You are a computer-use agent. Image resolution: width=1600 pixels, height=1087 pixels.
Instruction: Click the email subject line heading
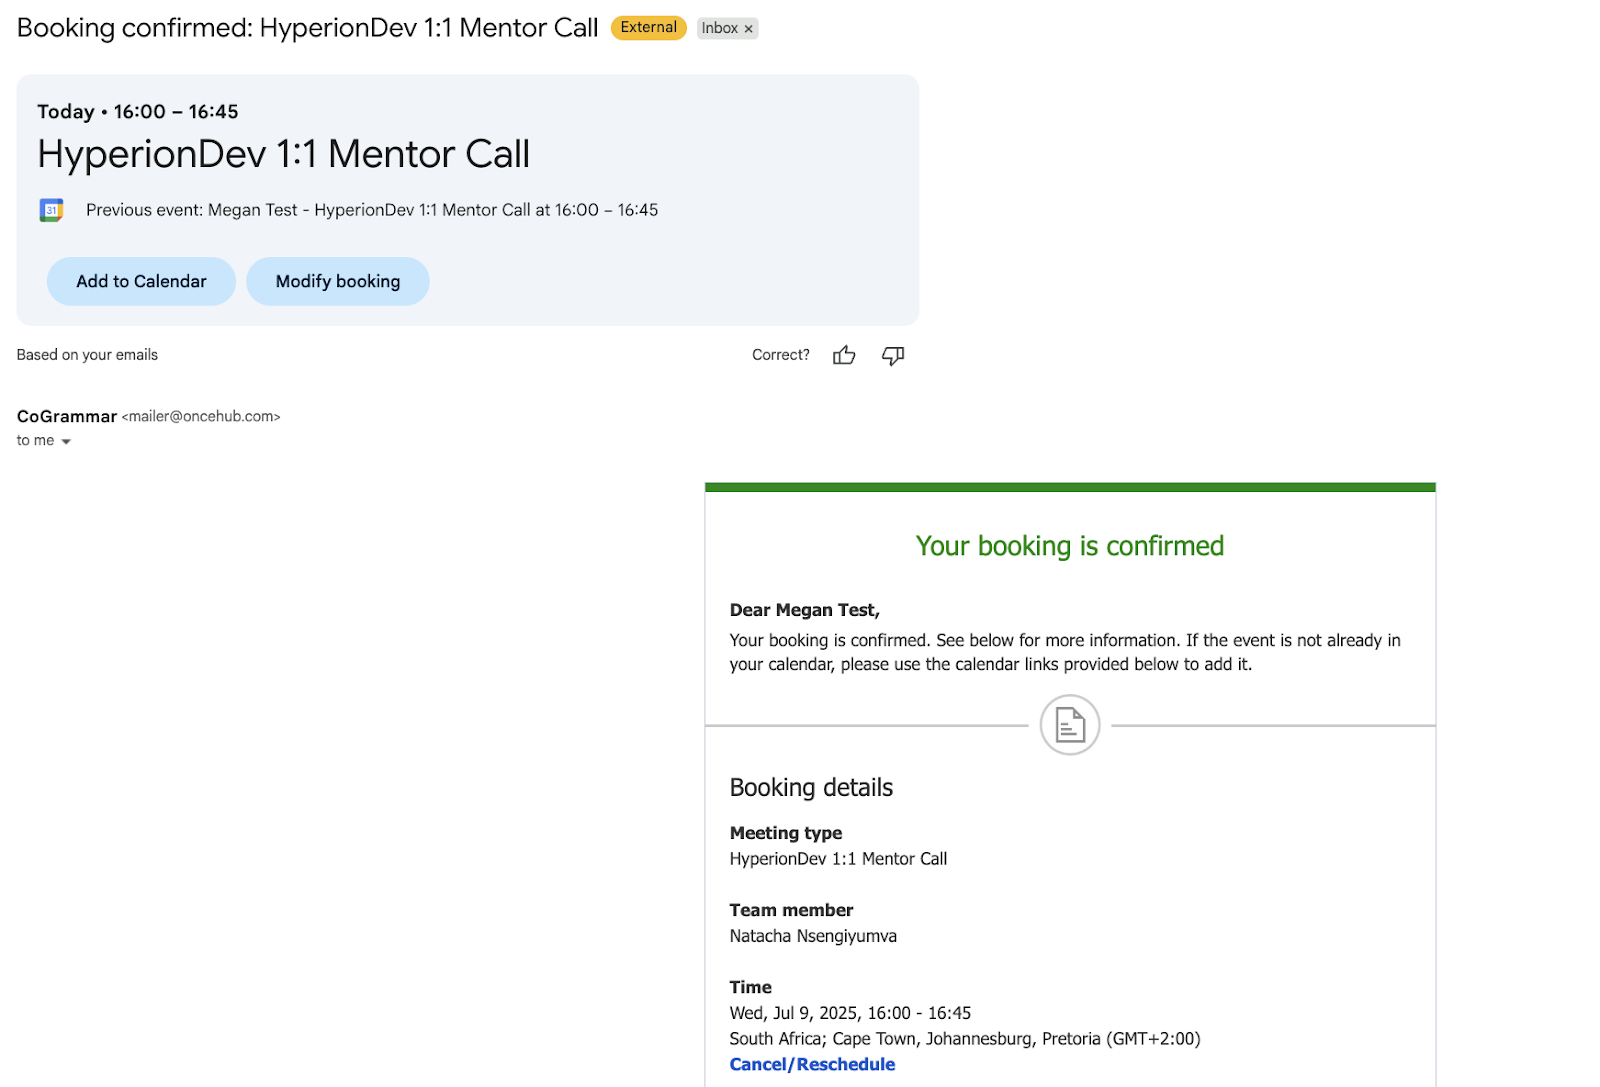point(307,28)
